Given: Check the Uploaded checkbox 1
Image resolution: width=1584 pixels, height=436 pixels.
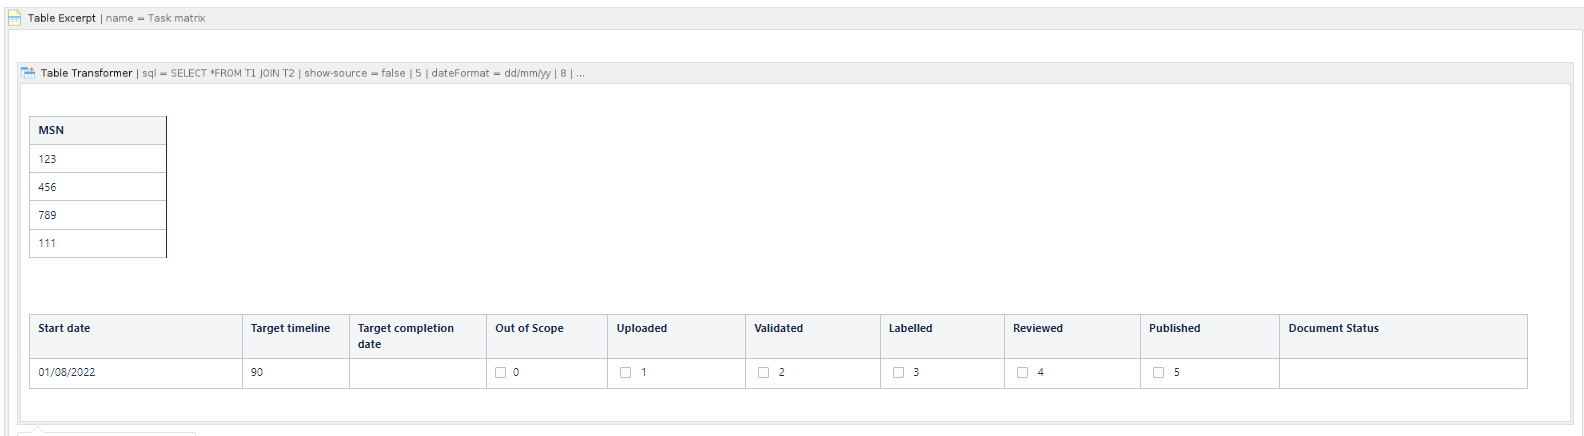Looking at the screenshot, I should click(626, 373).
